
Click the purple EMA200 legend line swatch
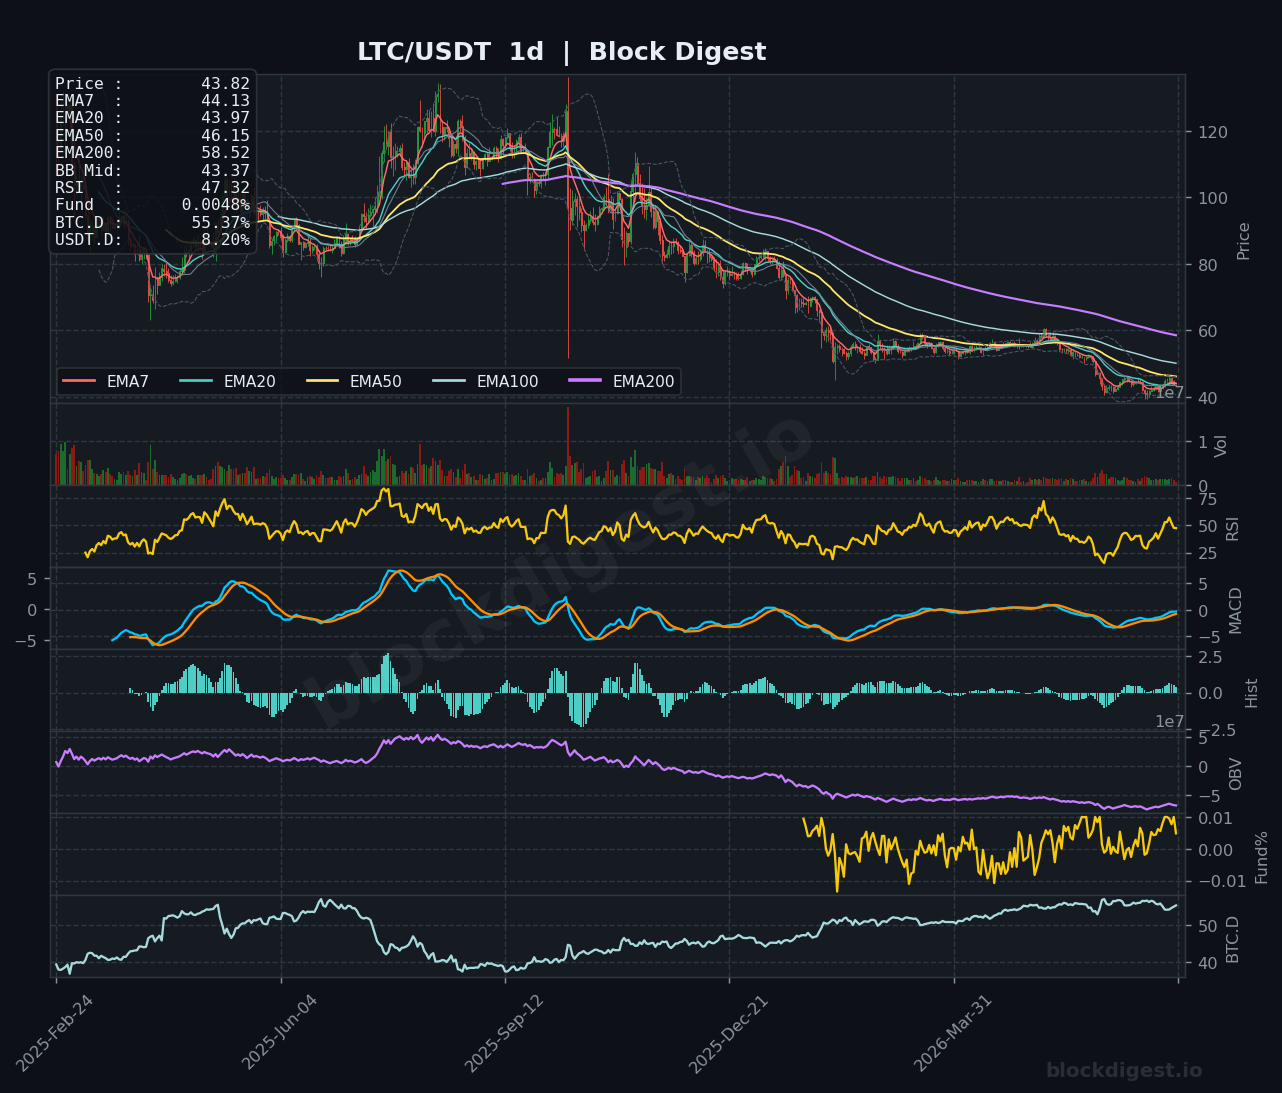585,381
